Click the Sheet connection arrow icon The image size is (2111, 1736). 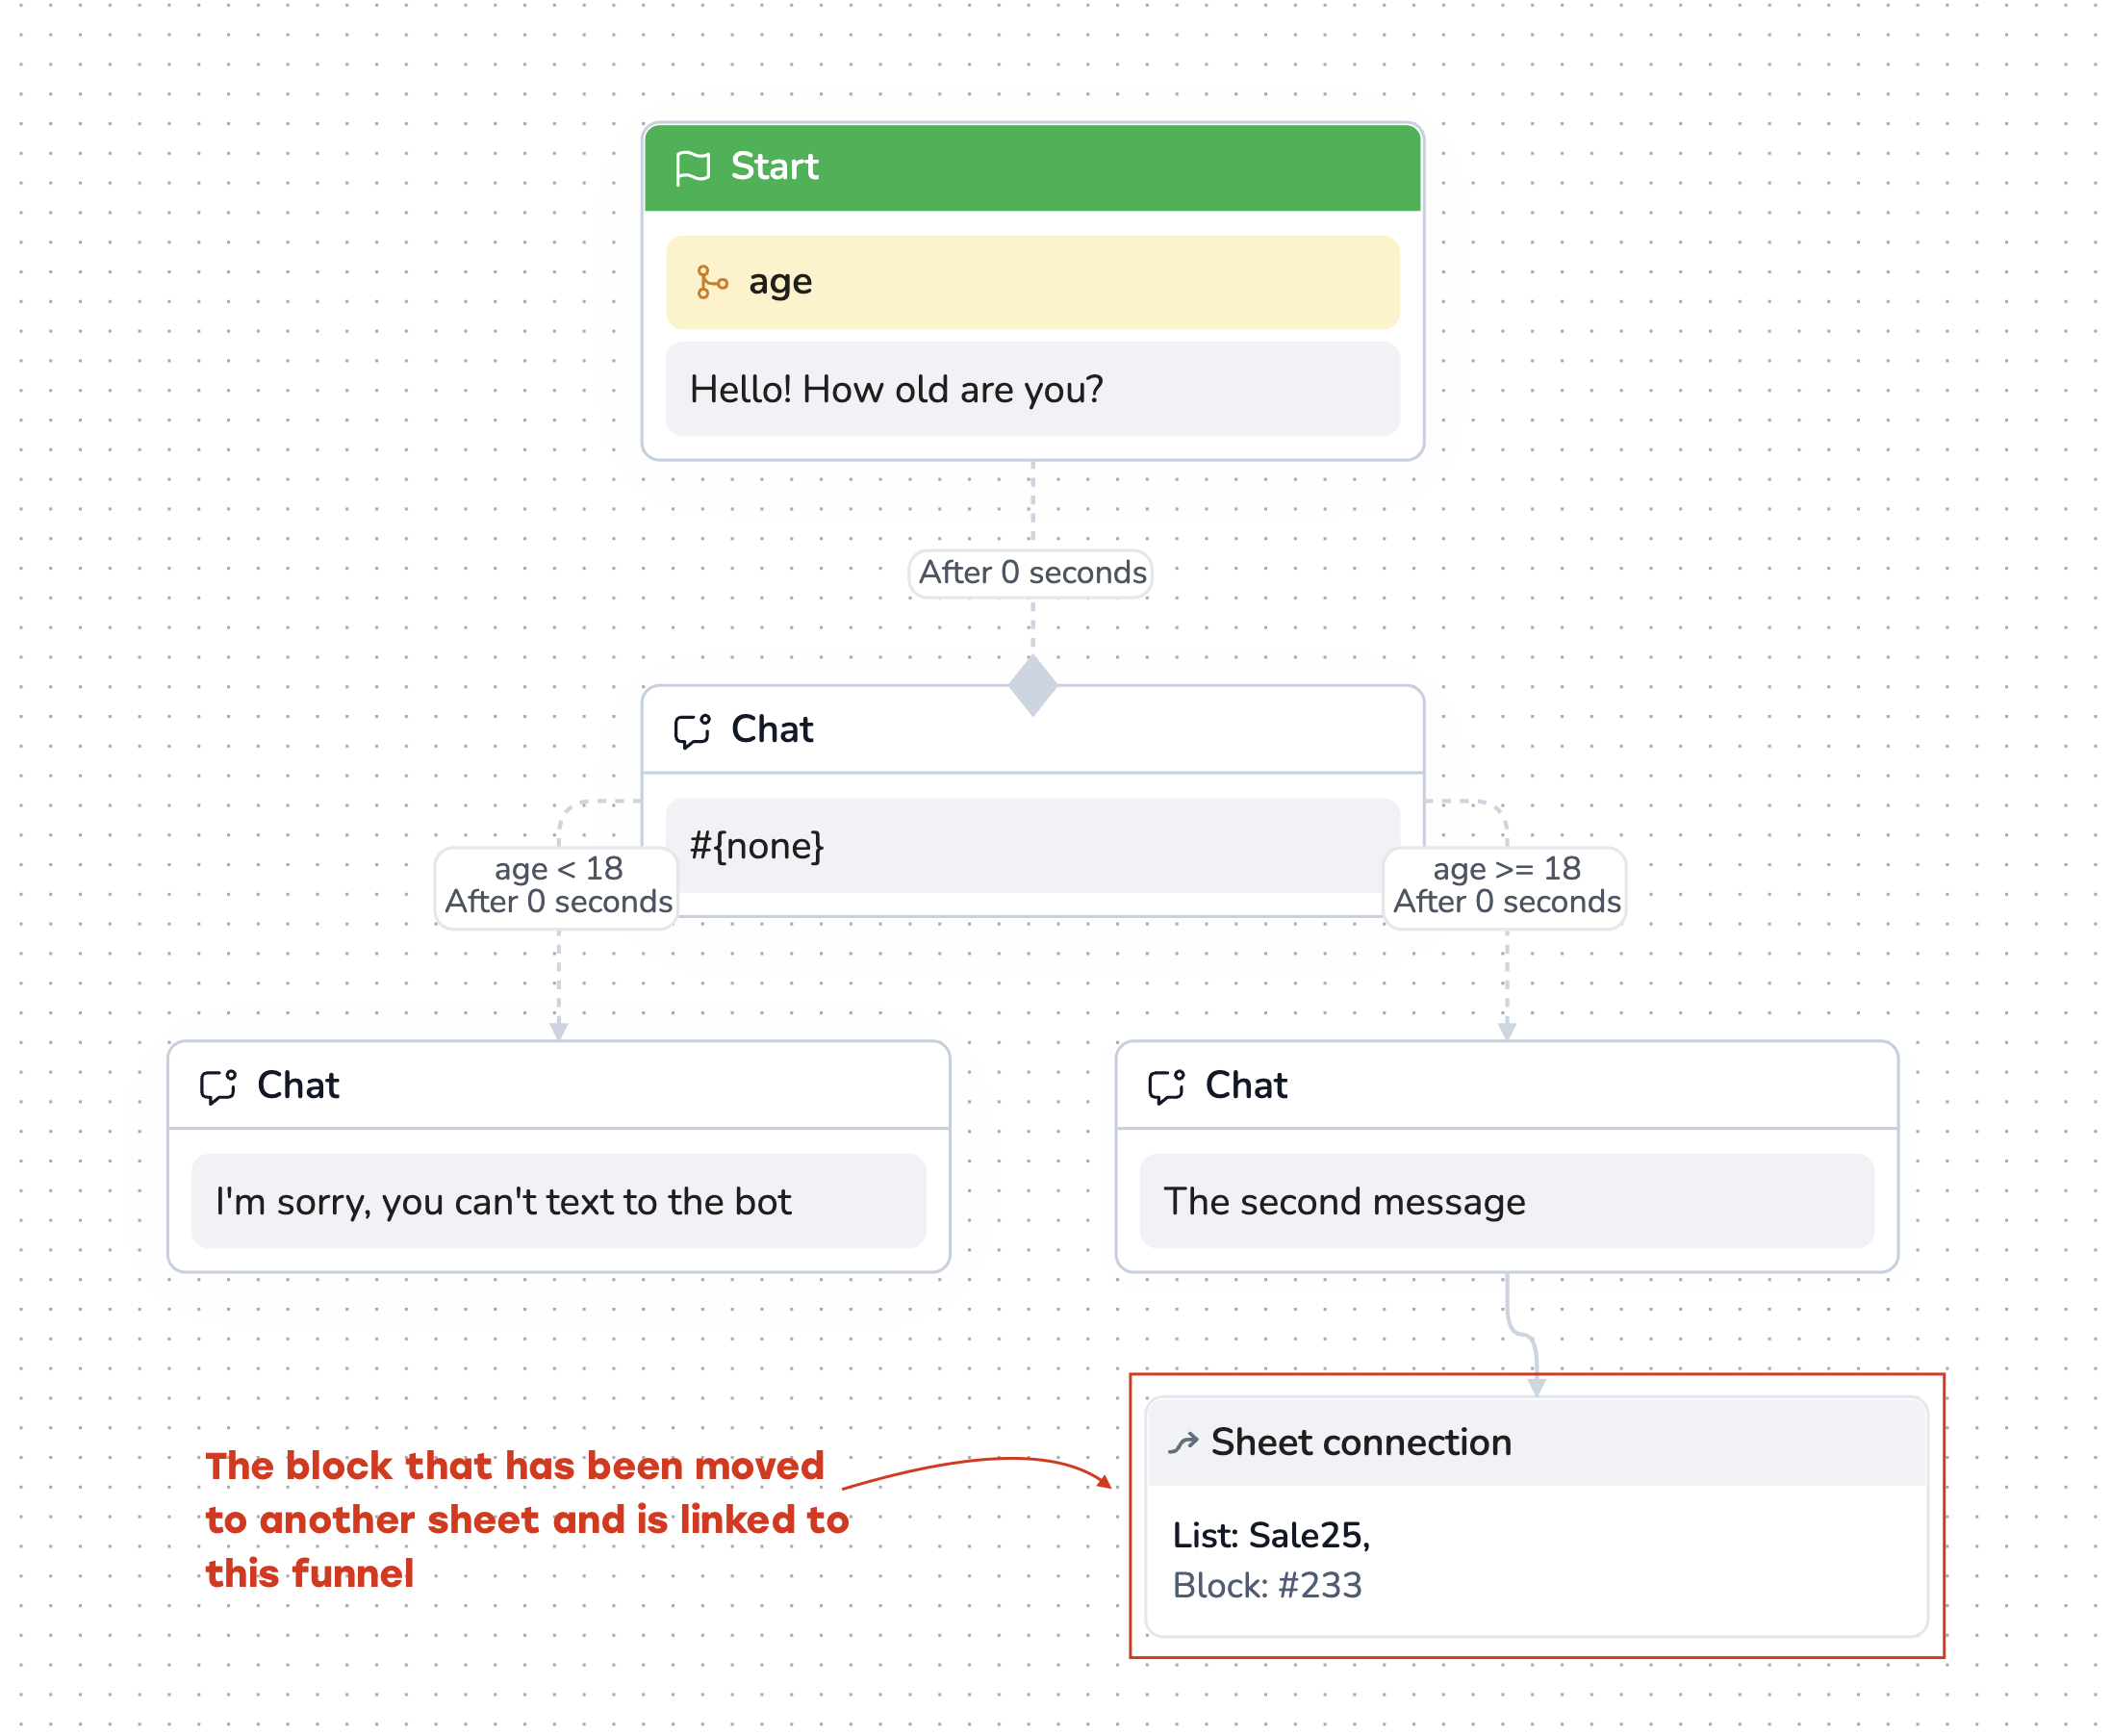tap(1183, 1443)
